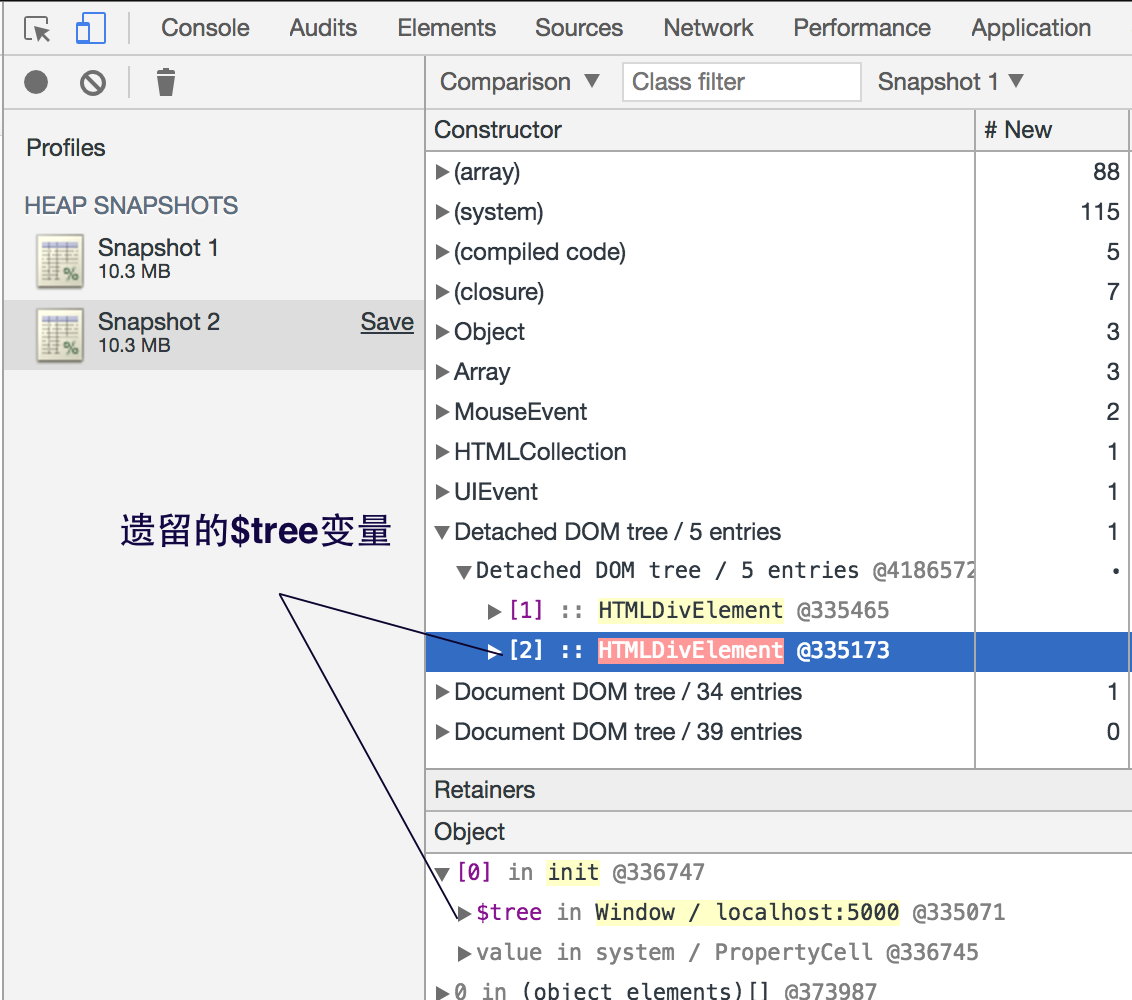
Task: Switch to the Sources tab
Action: point(579,27)
